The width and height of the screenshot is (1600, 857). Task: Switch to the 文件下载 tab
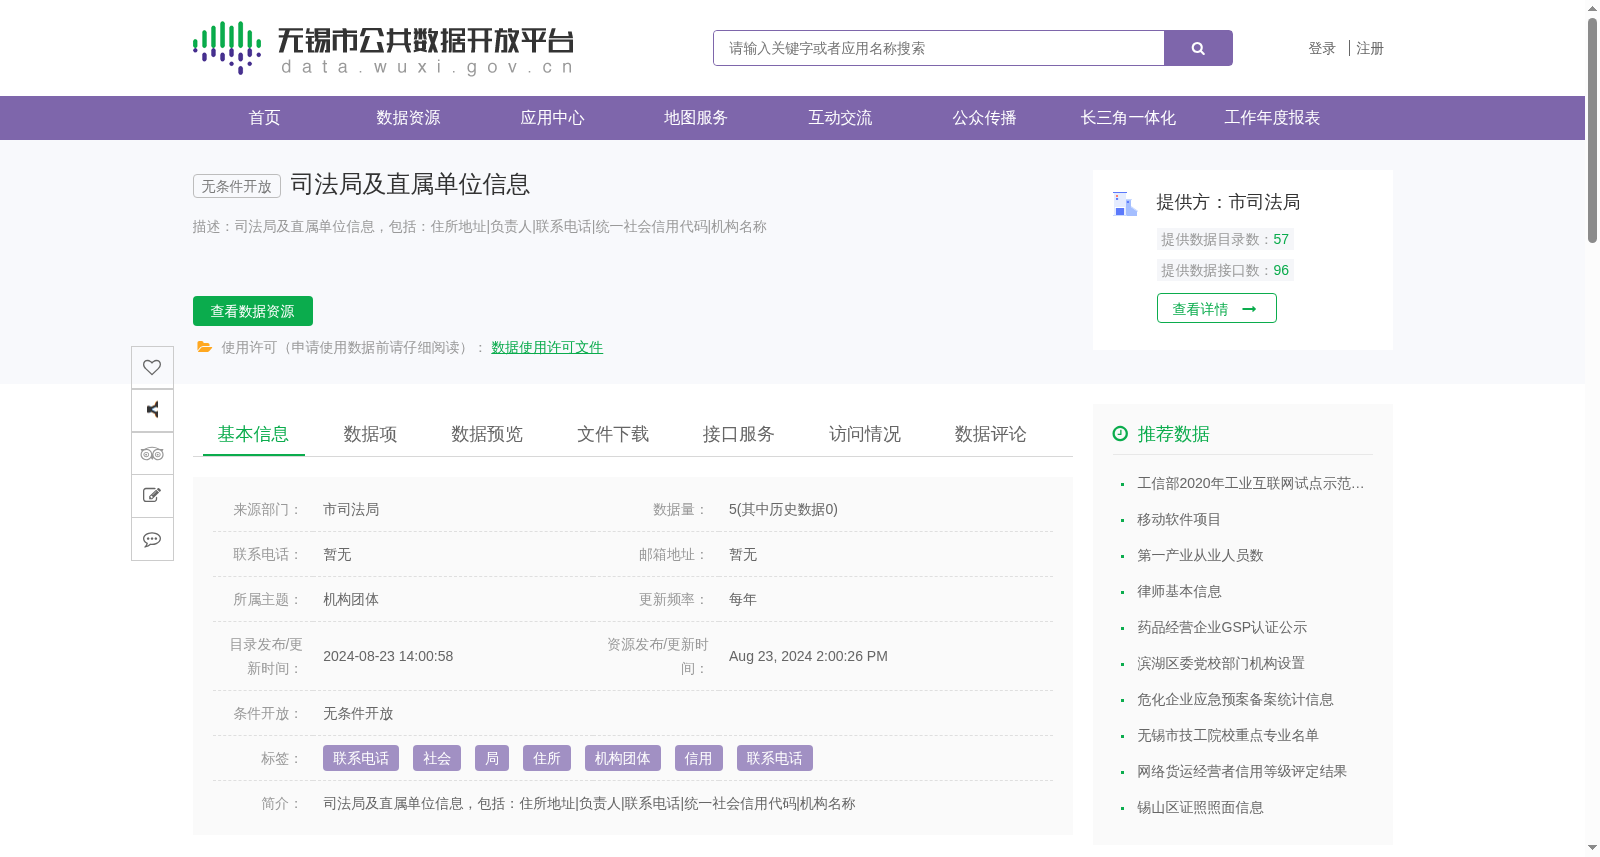[x=613, y=434]
